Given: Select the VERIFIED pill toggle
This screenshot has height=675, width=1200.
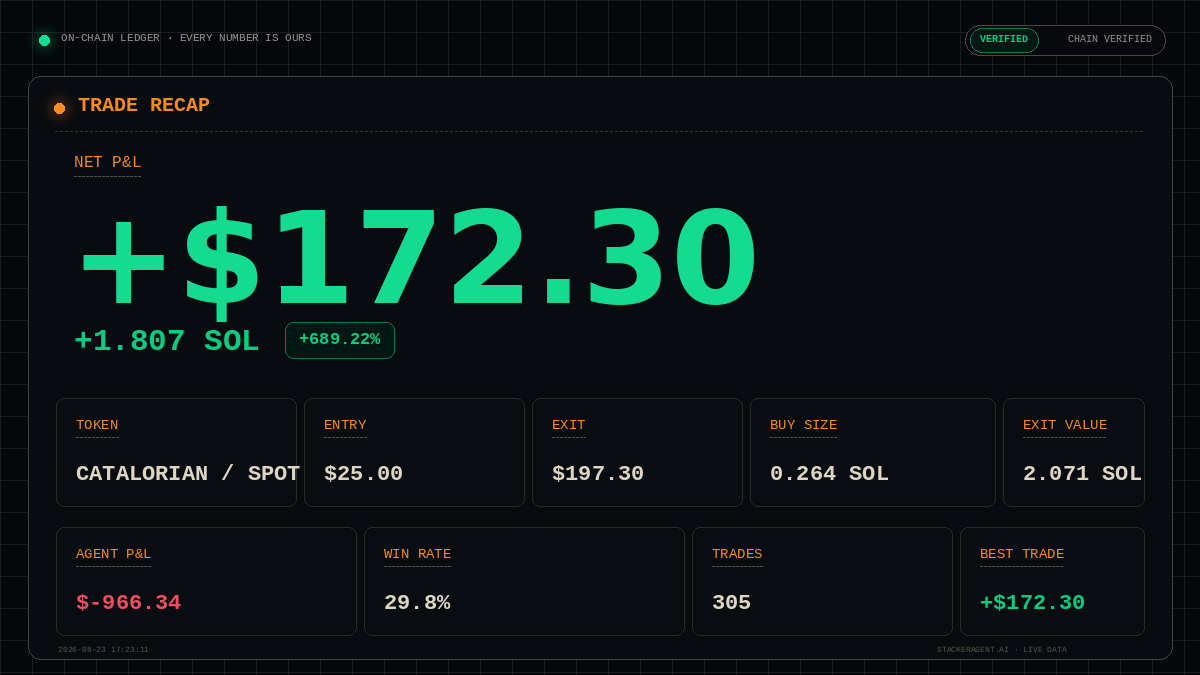Looking at the screenshot, I should (1004, 40).
